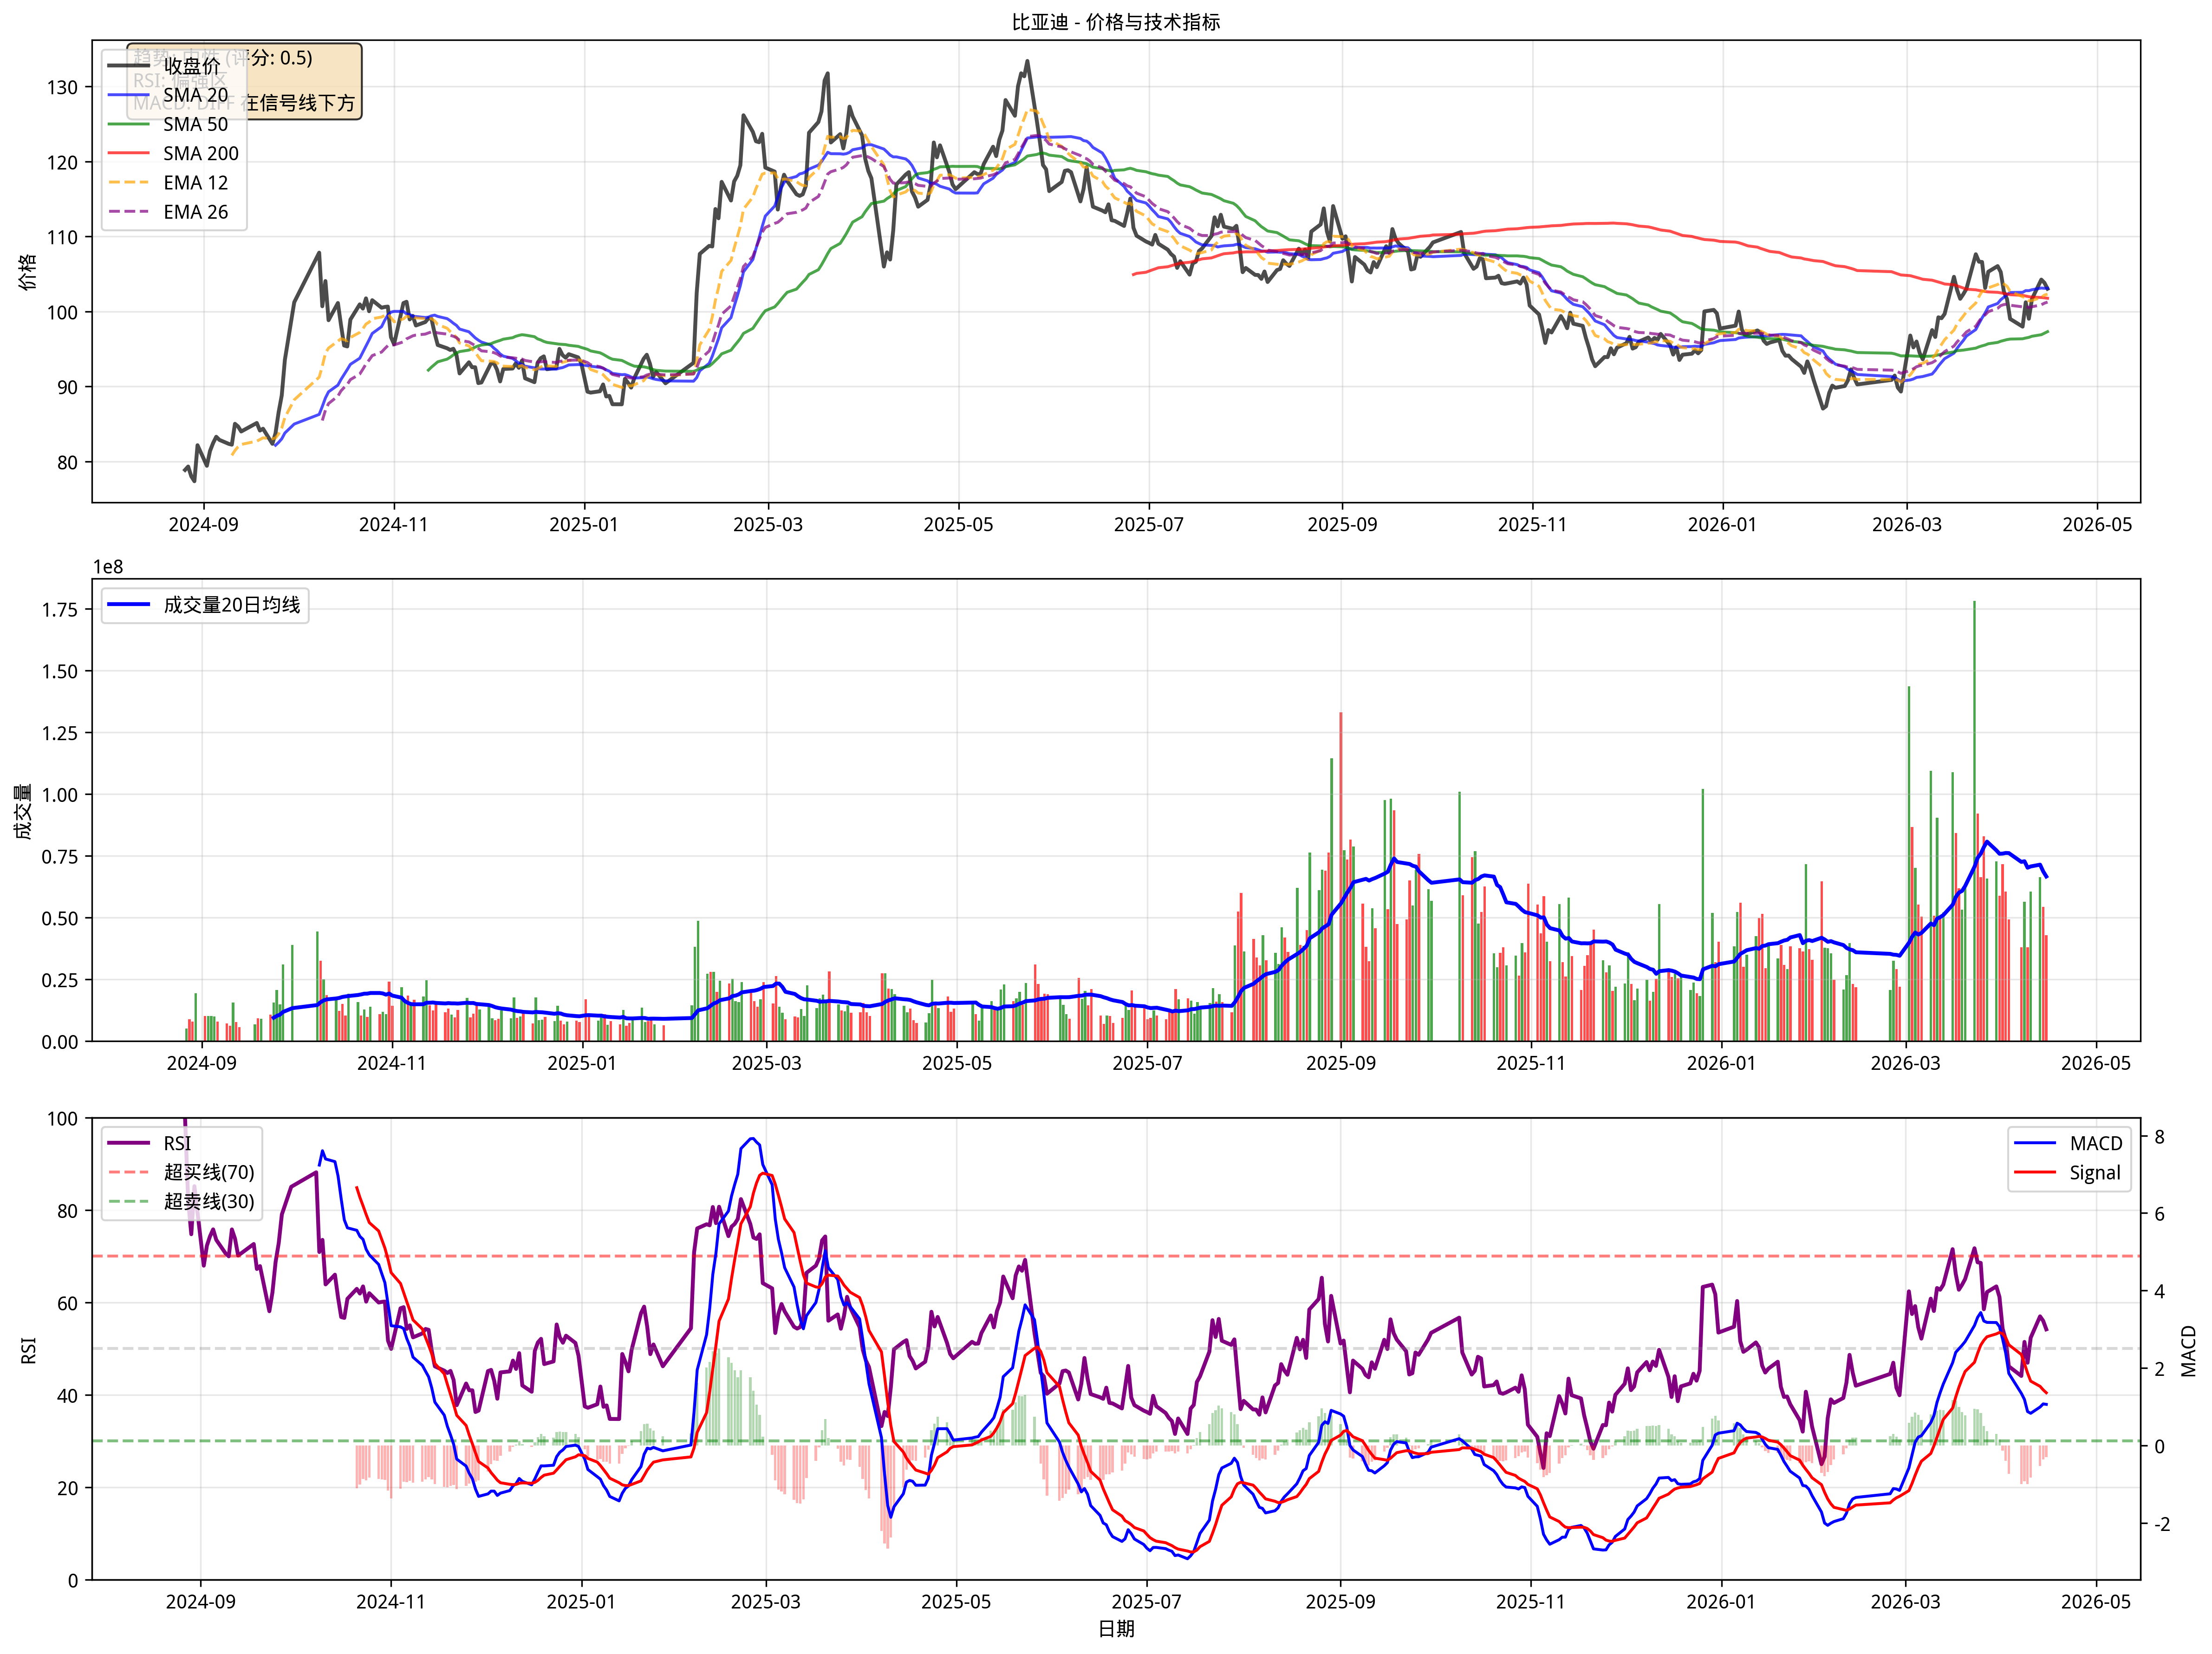Click the 1e8 volume scale label

(108, 567)
